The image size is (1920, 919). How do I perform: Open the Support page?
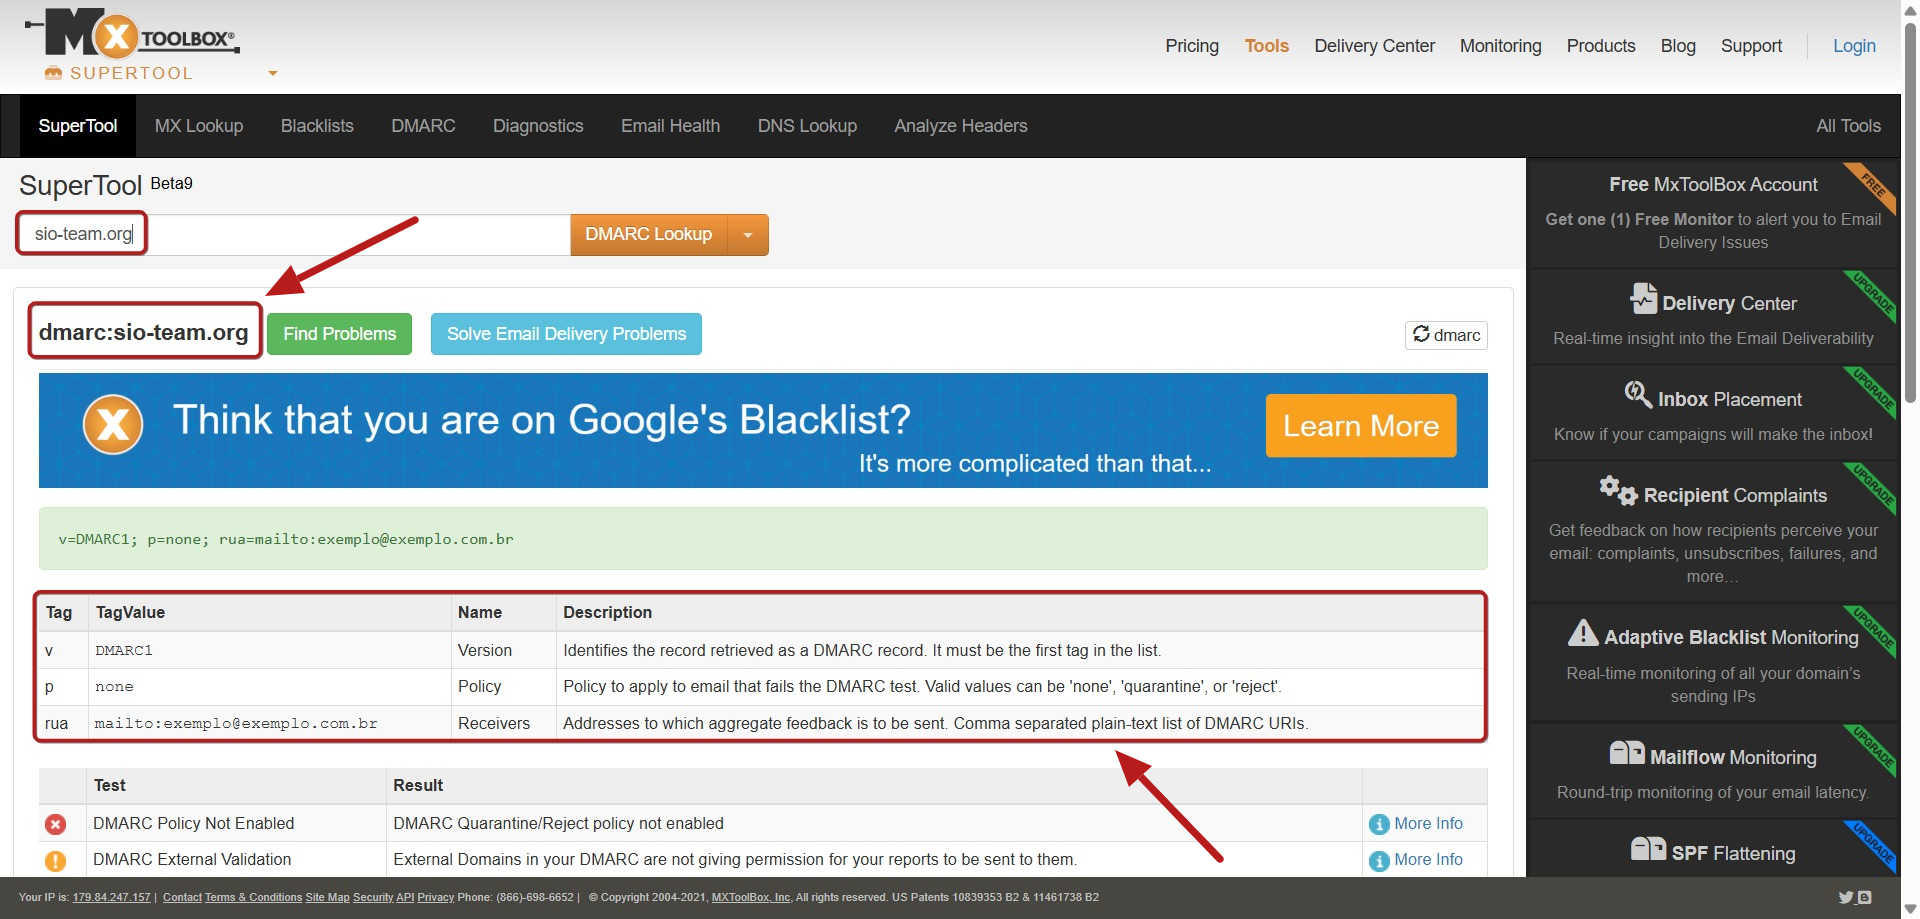pyautogui.click(x=1751, y=46)
